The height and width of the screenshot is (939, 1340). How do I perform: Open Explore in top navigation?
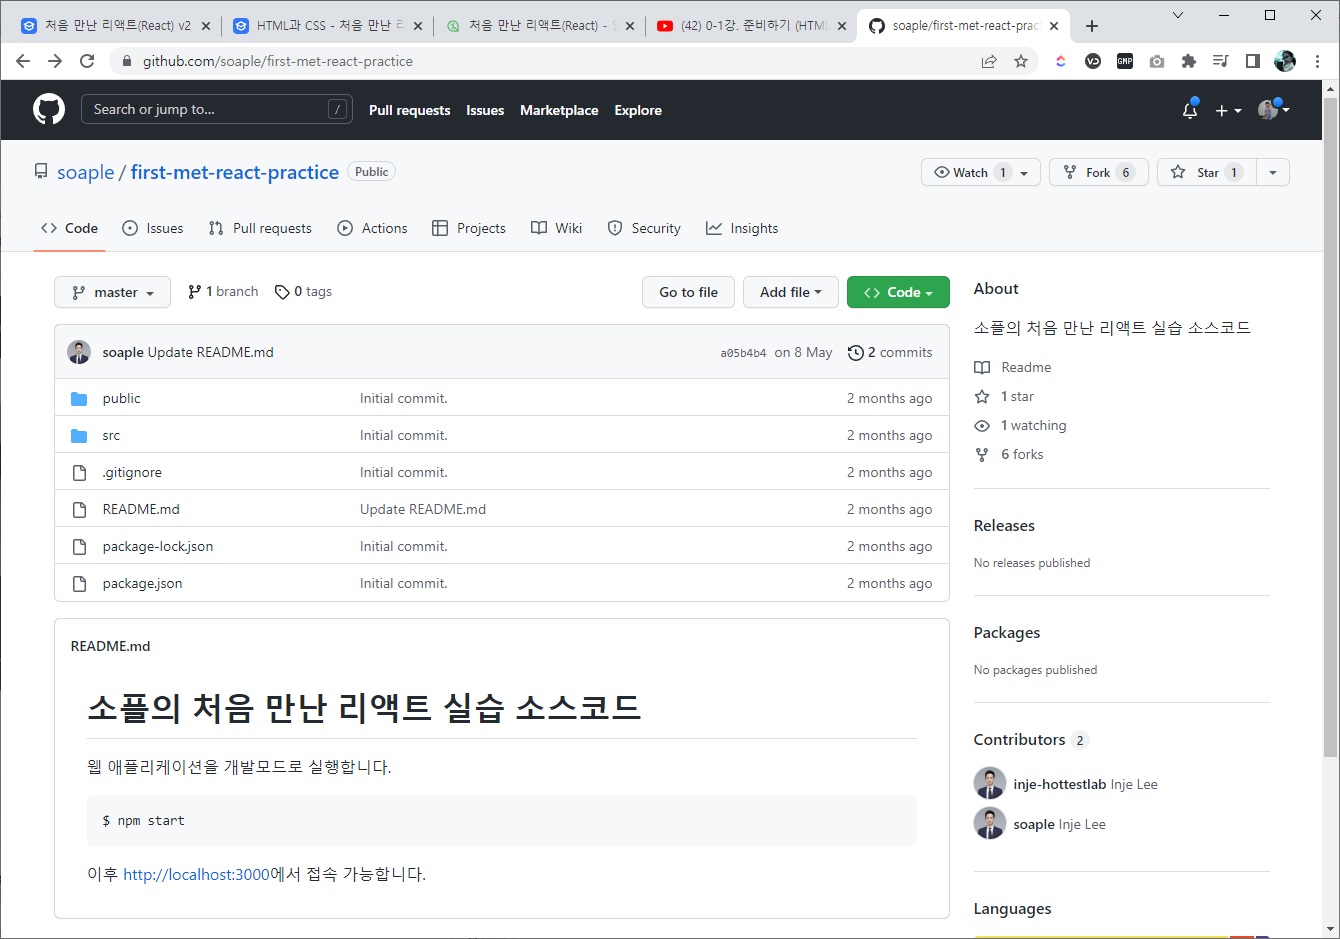[638, 110]
